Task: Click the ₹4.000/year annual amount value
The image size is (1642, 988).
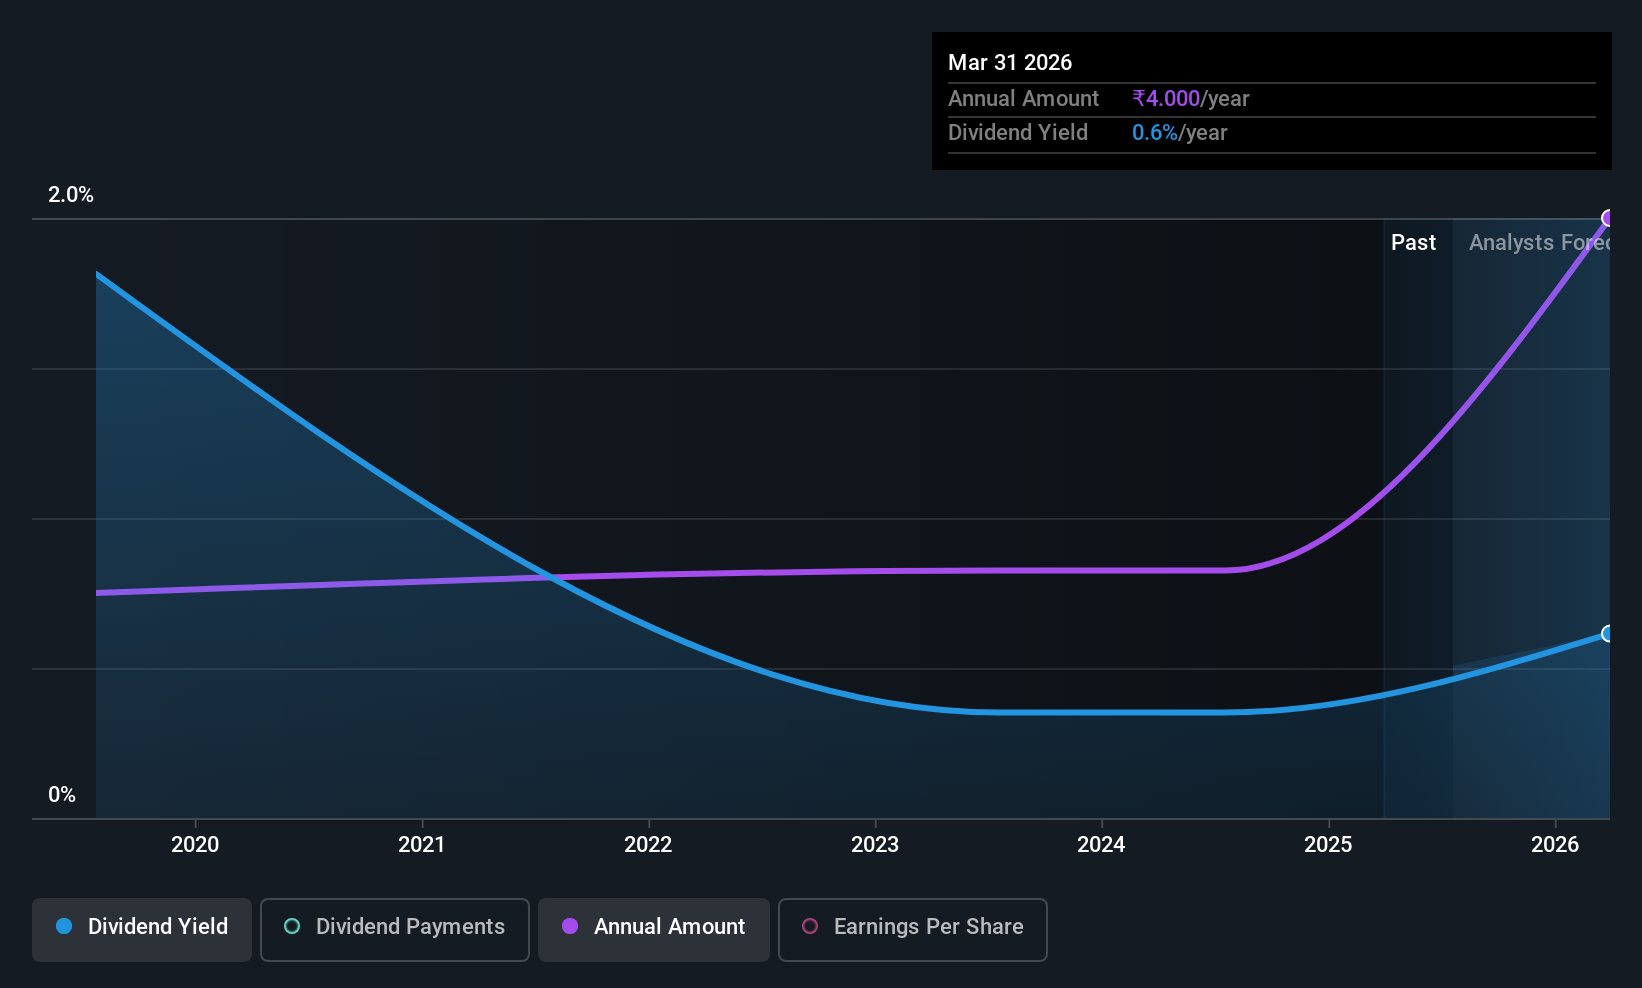Action: tap(1190, 98)
